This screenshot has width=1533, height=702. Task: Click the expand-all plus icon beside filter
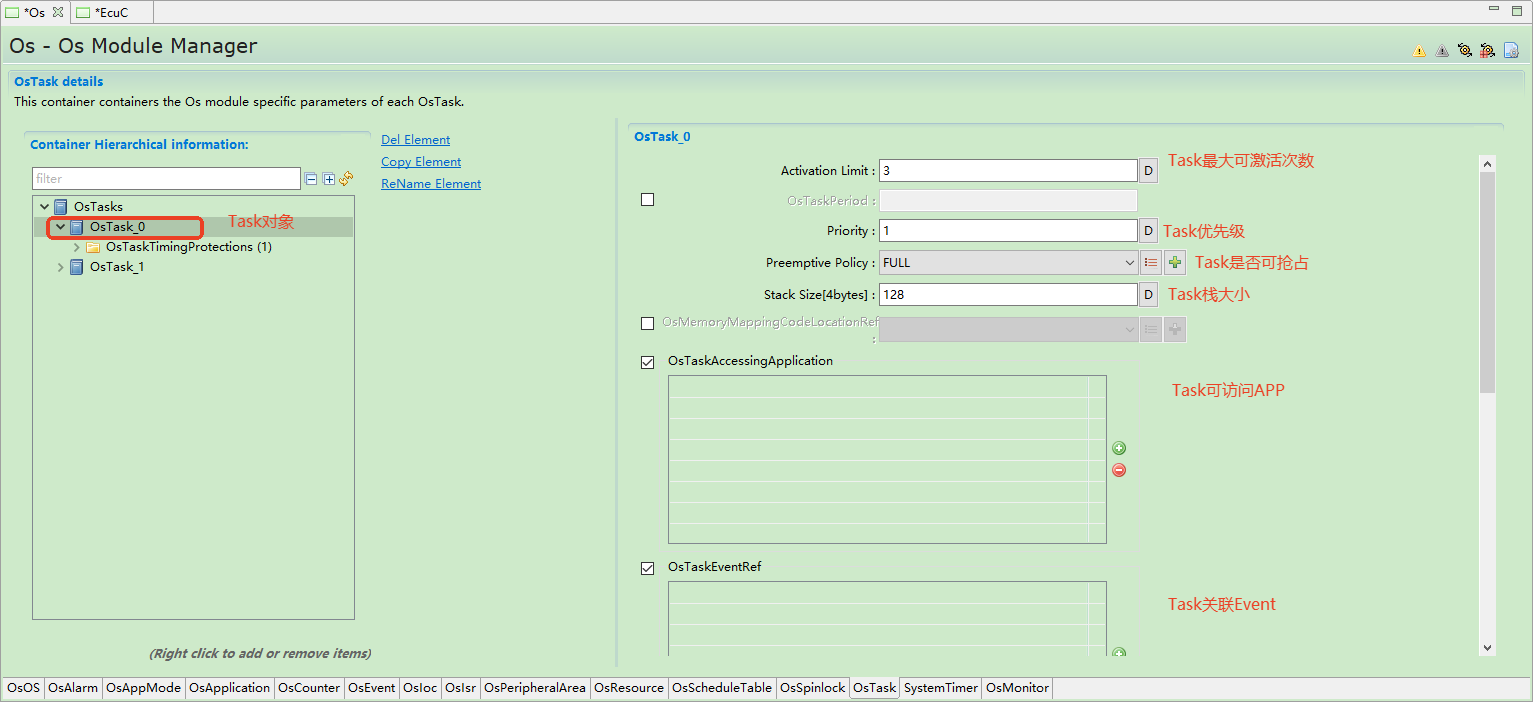(328, 179)
